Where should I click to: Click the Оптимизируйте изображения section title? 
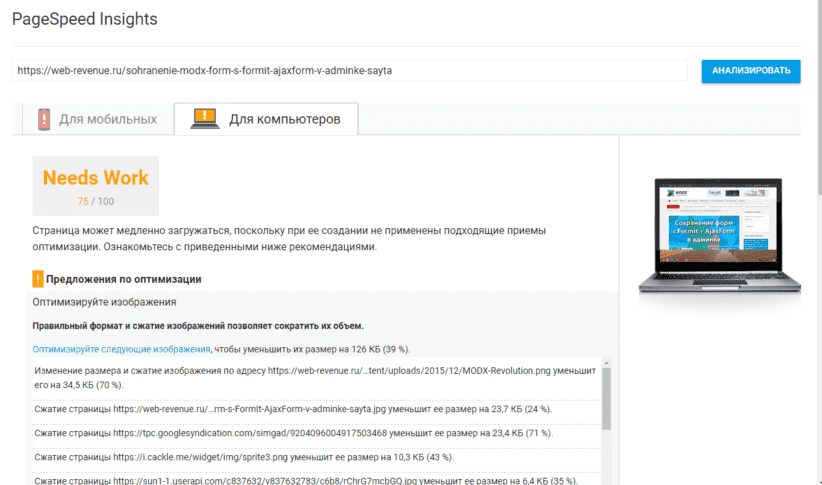click(x=104, y=302)
